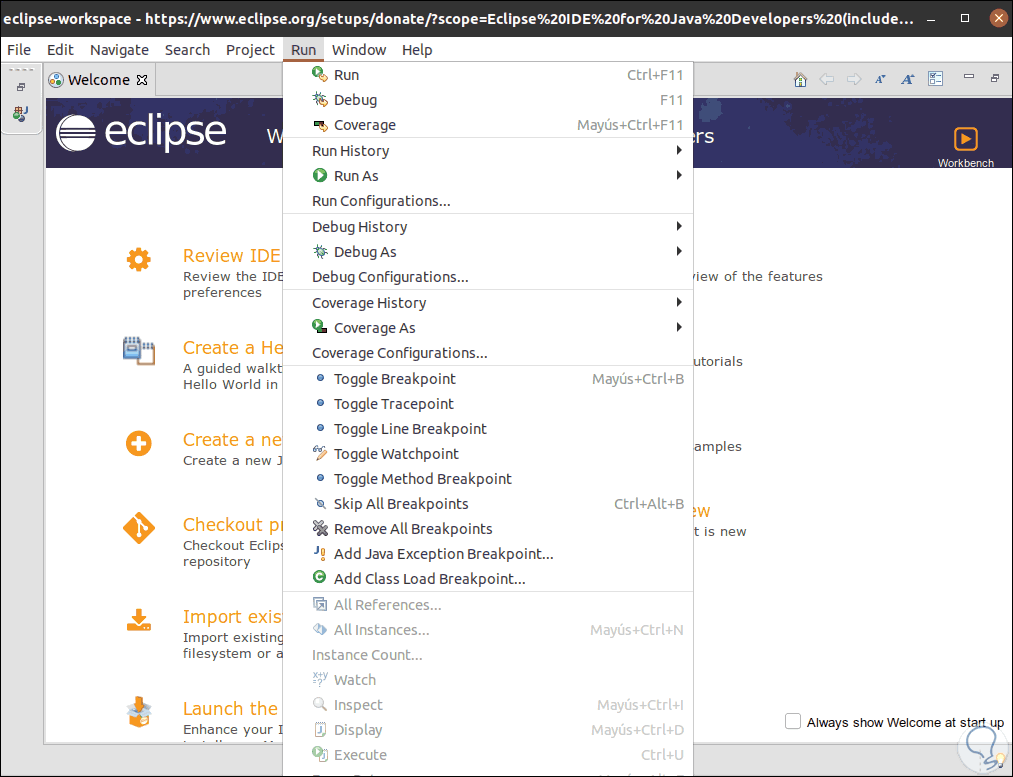Open the Search menu

[187, 50]
